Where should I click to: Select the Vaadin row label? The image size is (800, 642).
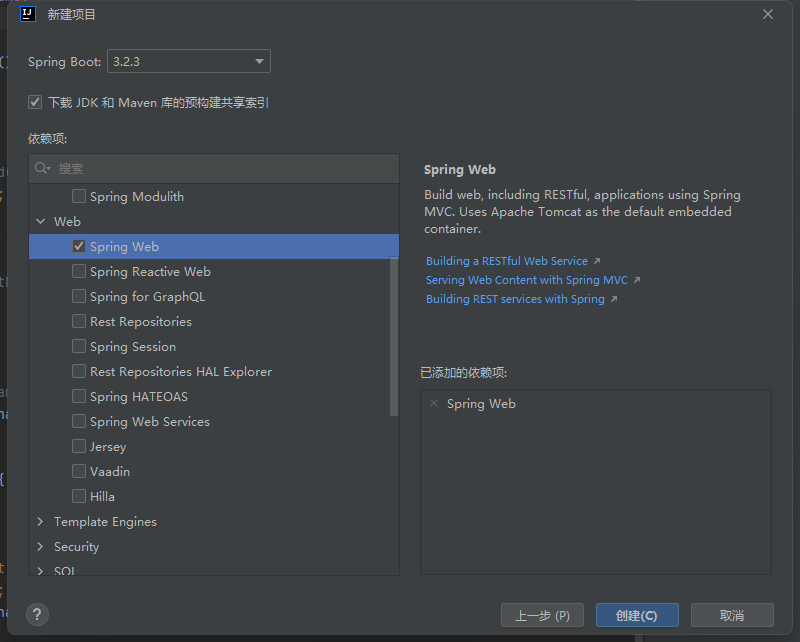pyautogui.click(x=110, y=472)
